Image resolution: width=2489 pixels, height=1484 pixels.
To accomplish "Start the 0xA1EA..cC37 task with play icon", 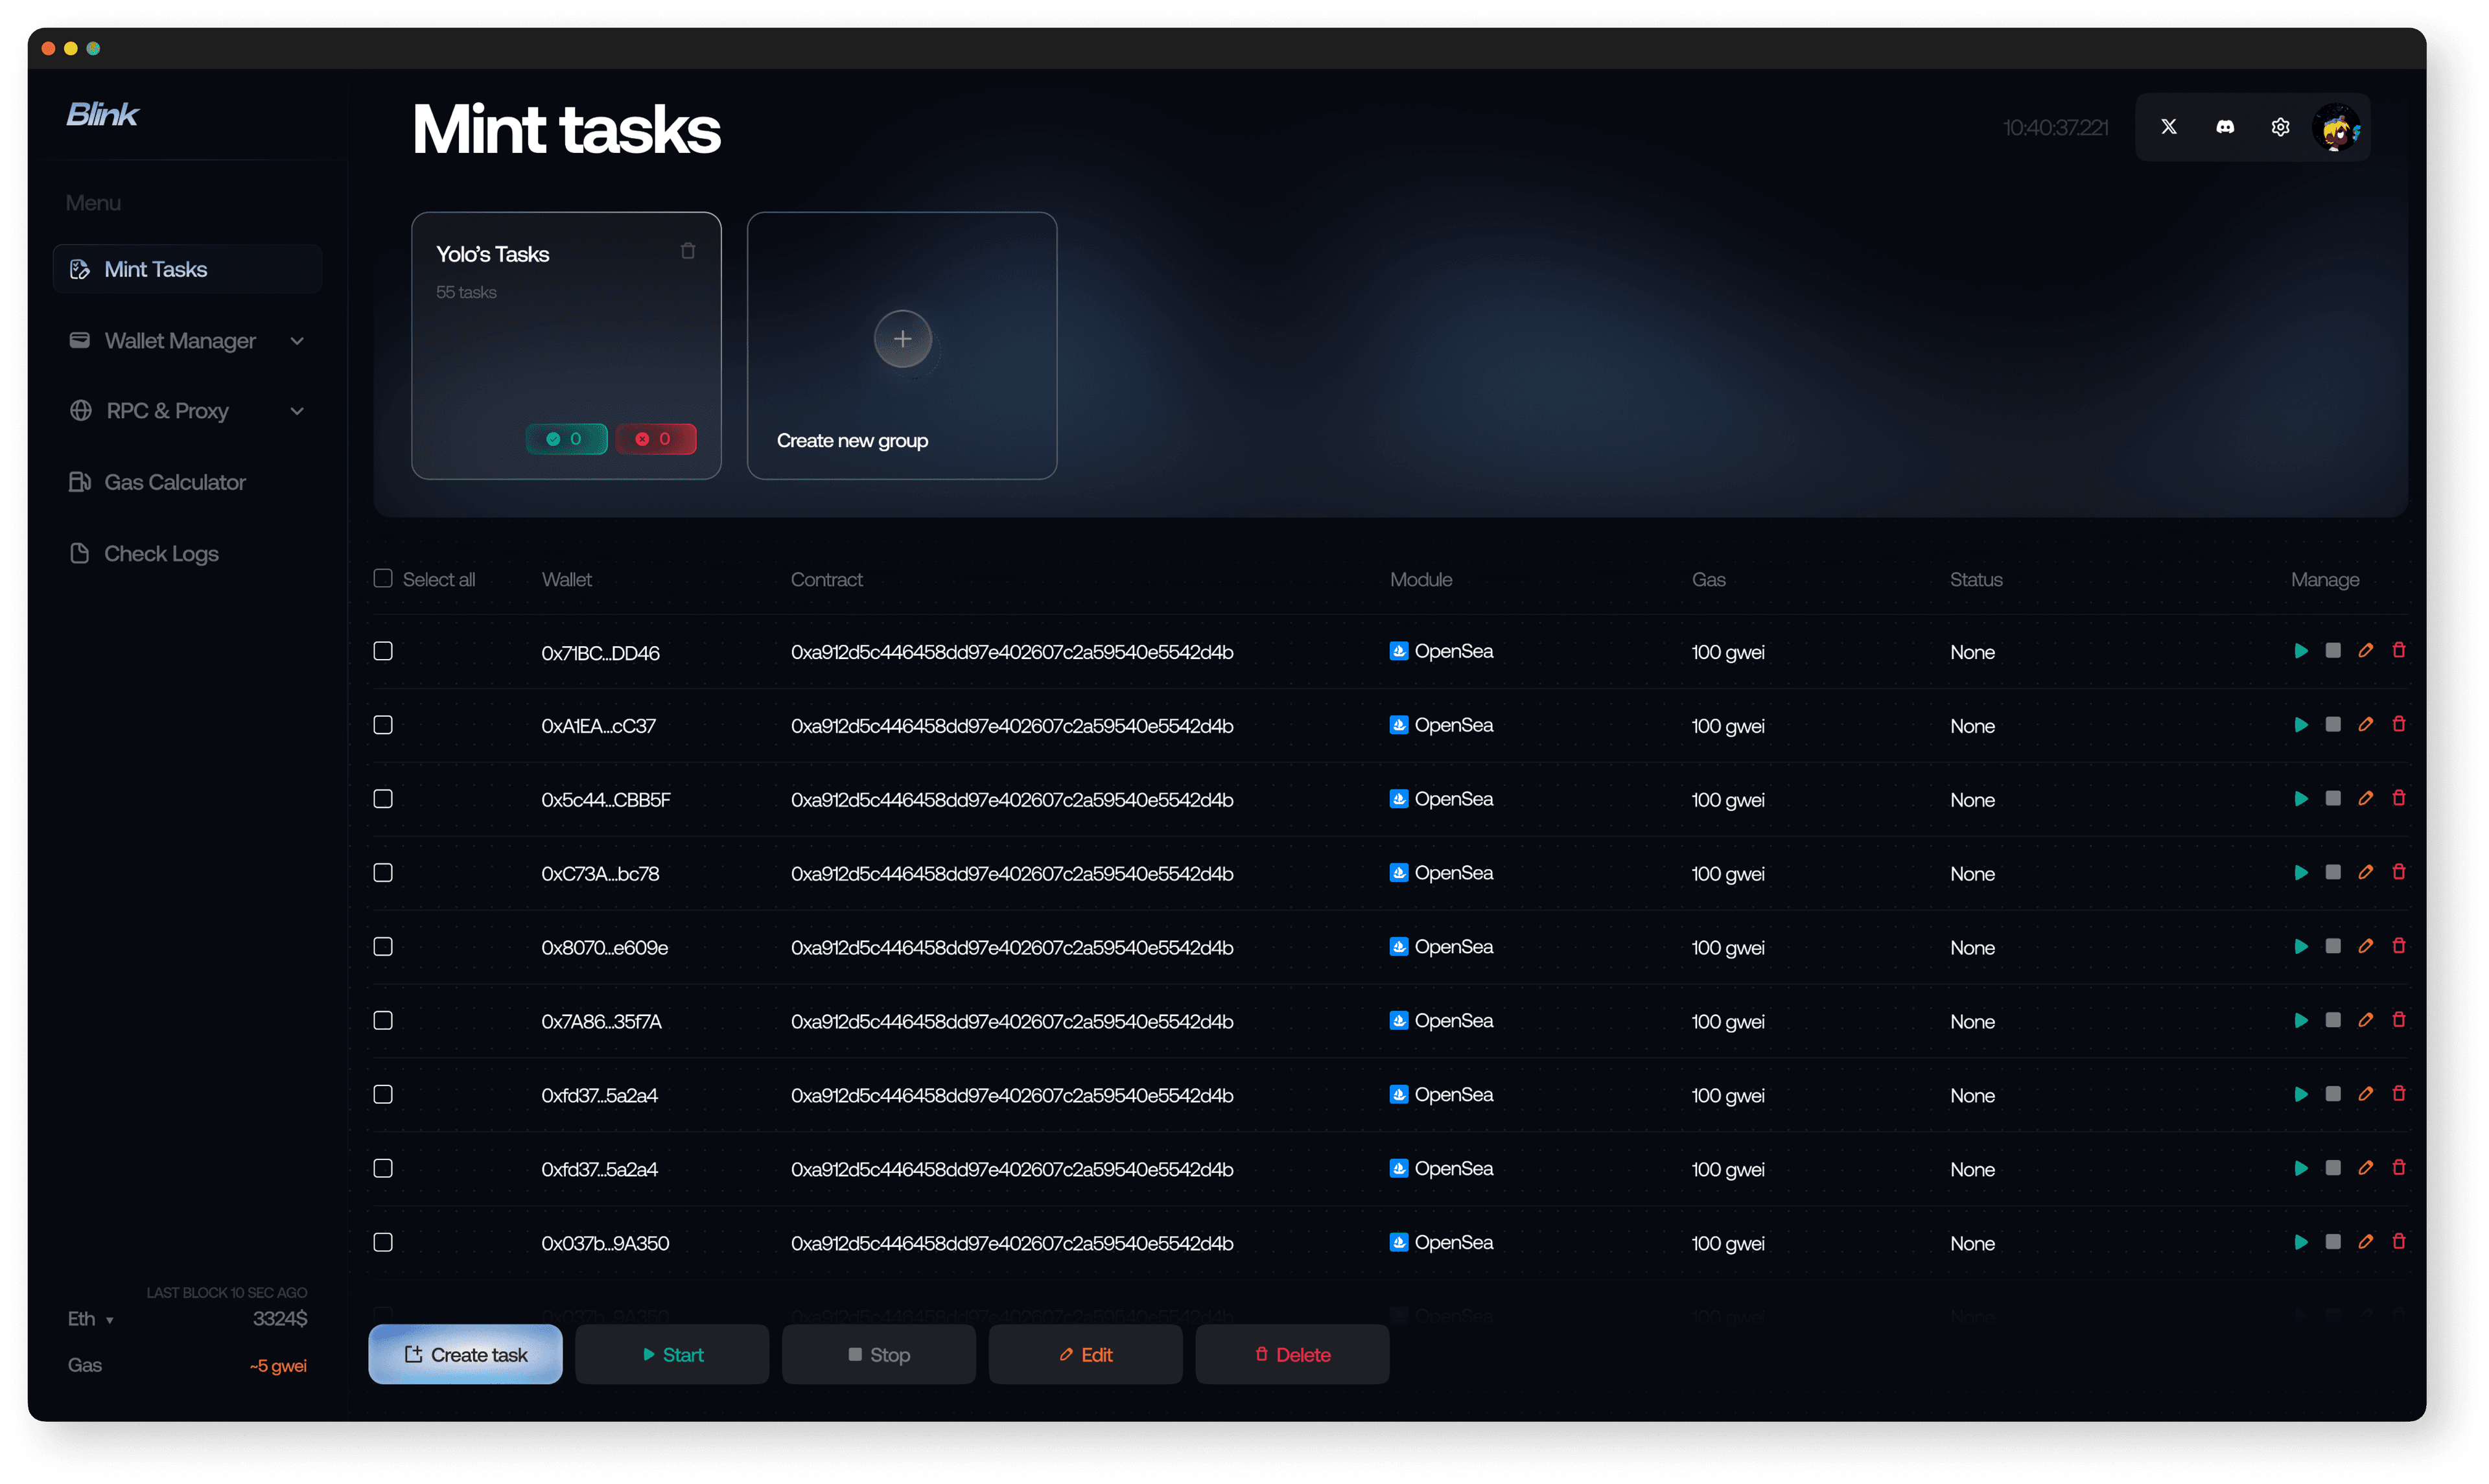I will coord(2300,725).
